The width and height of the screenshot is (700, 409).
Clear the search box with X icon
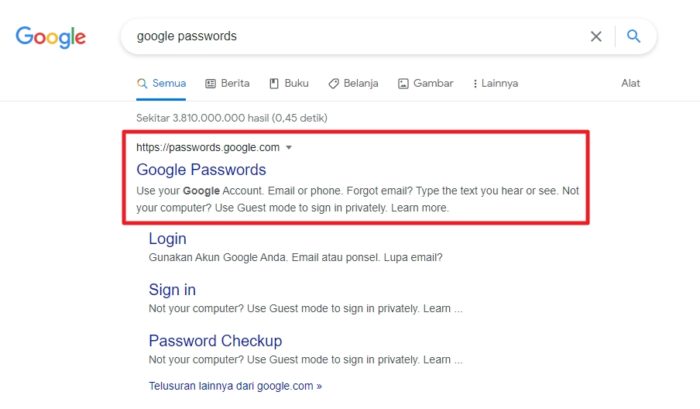click(x=596, y=36)
